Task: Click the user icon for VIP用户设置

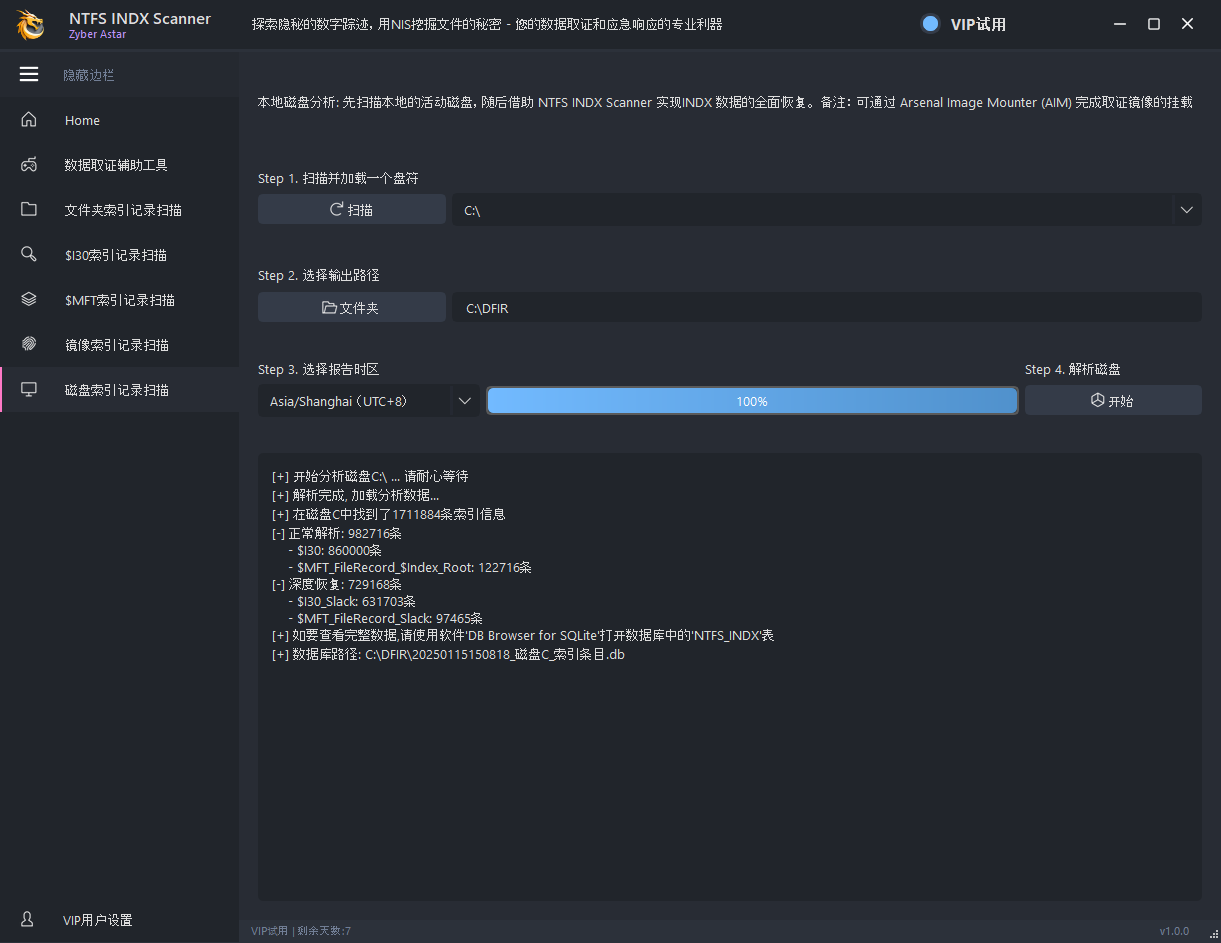Action: pyautogui.click(x=29, y=920)
